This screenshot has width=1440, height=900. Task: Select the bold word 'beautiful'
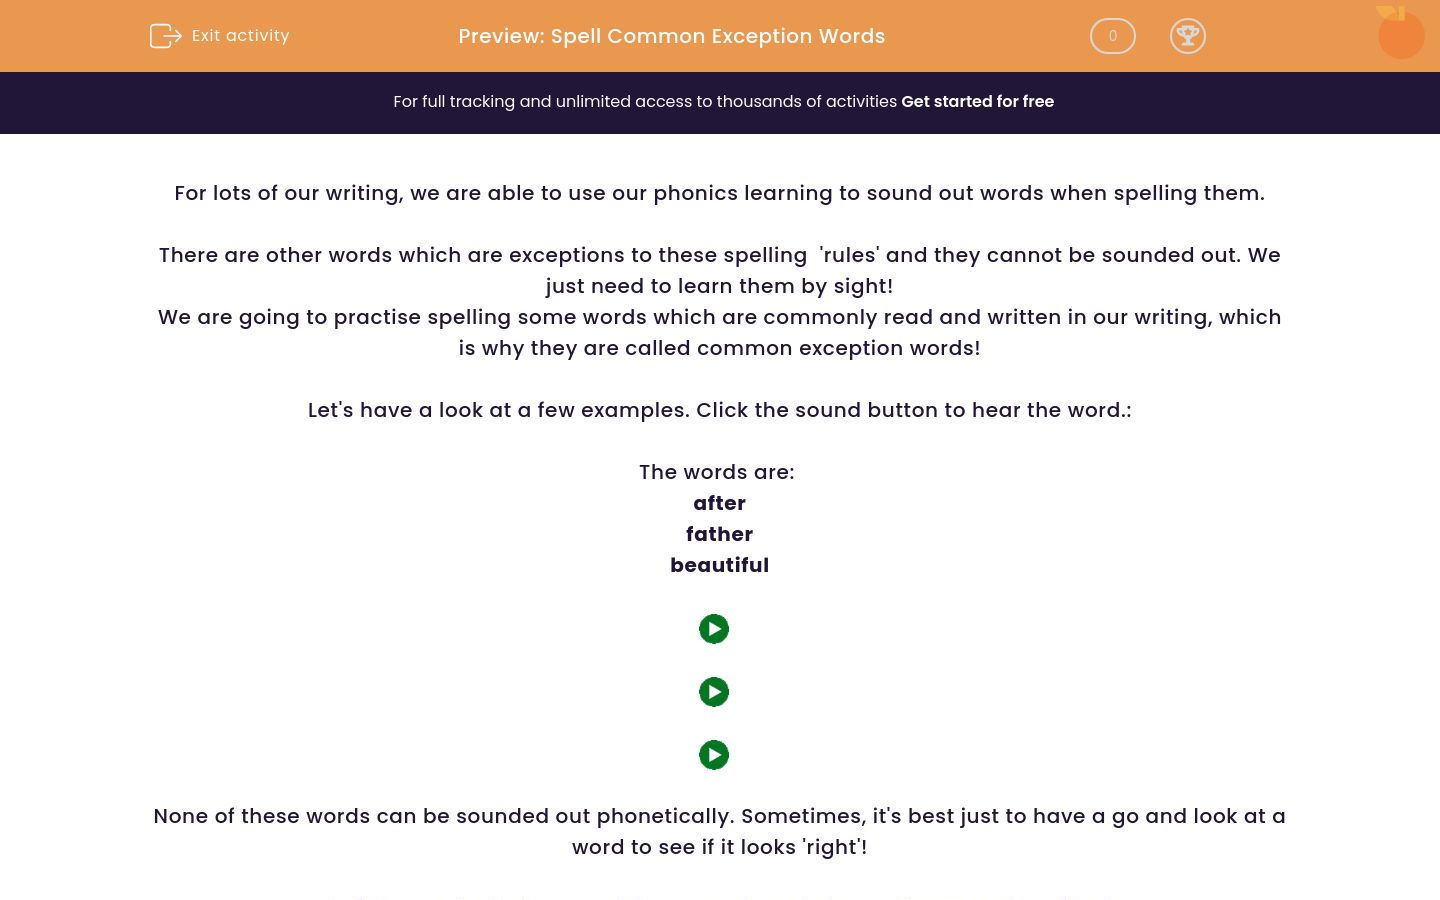coord(719,565)
